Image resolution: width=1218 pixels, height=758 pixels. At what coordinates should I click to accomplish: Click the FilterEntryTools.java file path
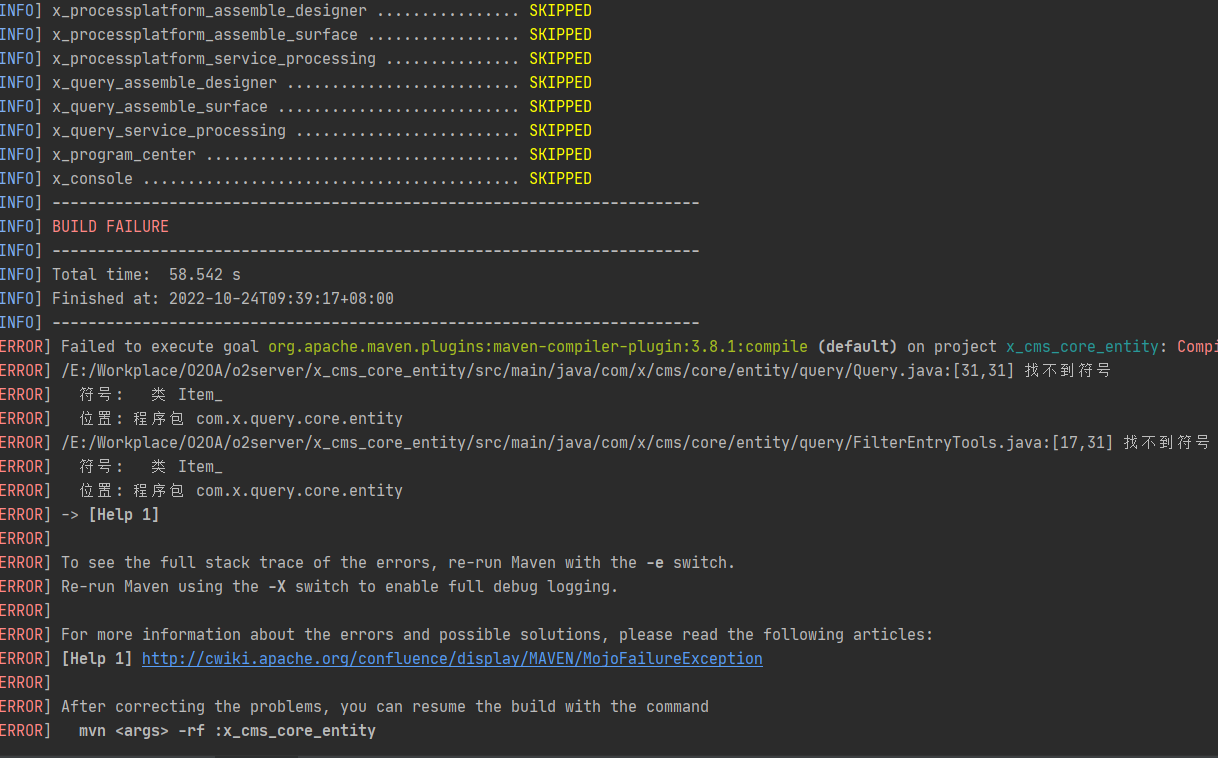586,443
